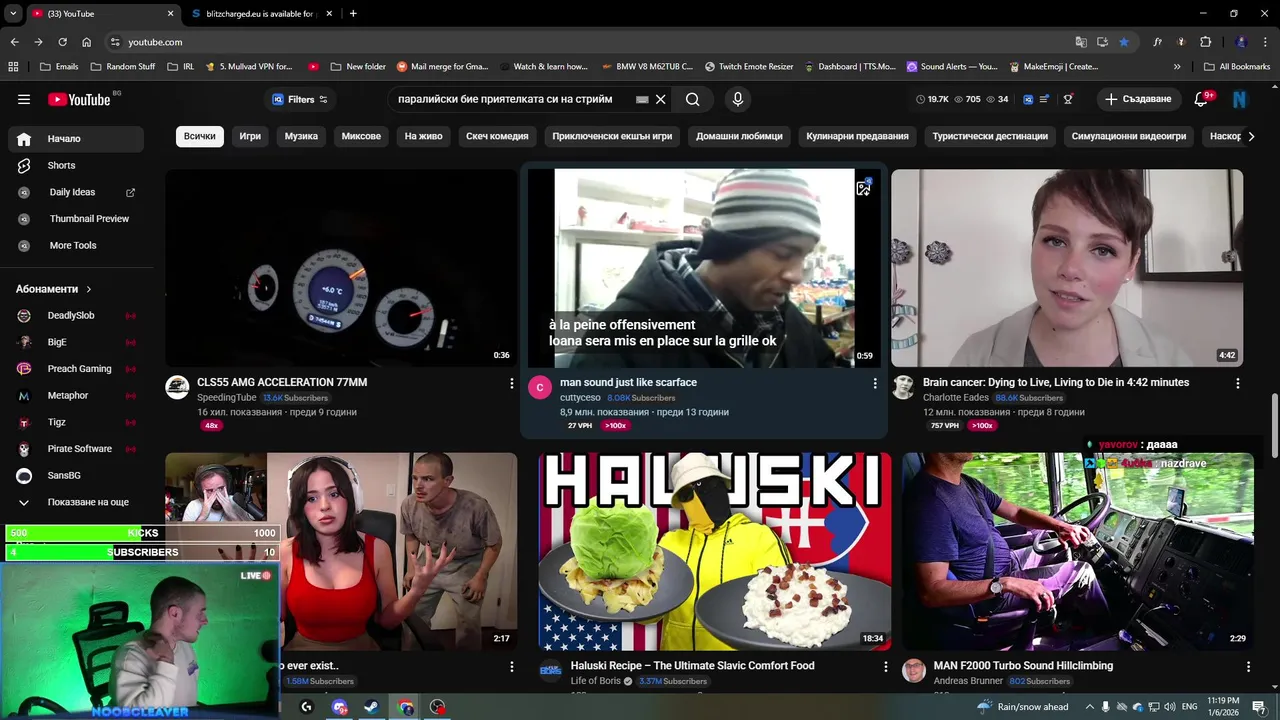Expand Показване на още subscriptions
Screen dimensions: 1280x720
tap(75, 502)
